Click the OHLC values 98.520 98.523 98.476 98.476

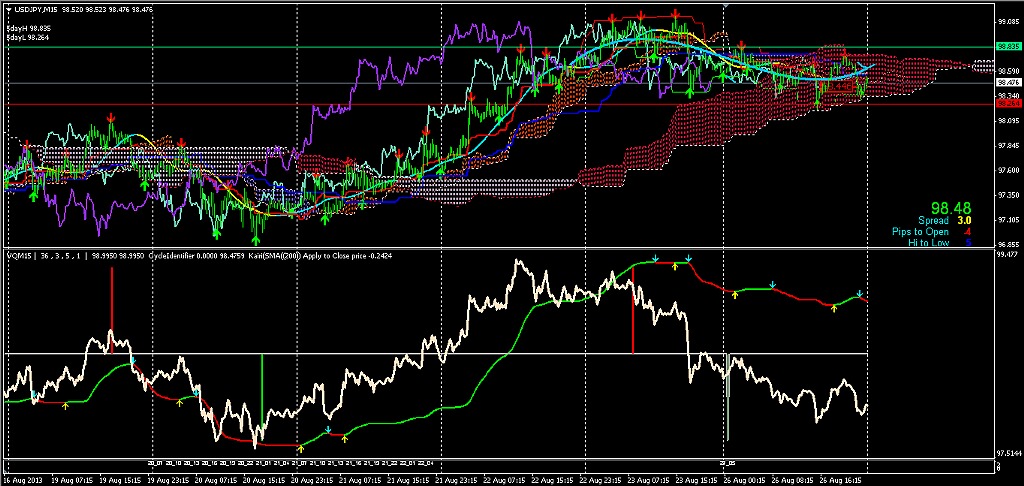(x=106, y=9)
